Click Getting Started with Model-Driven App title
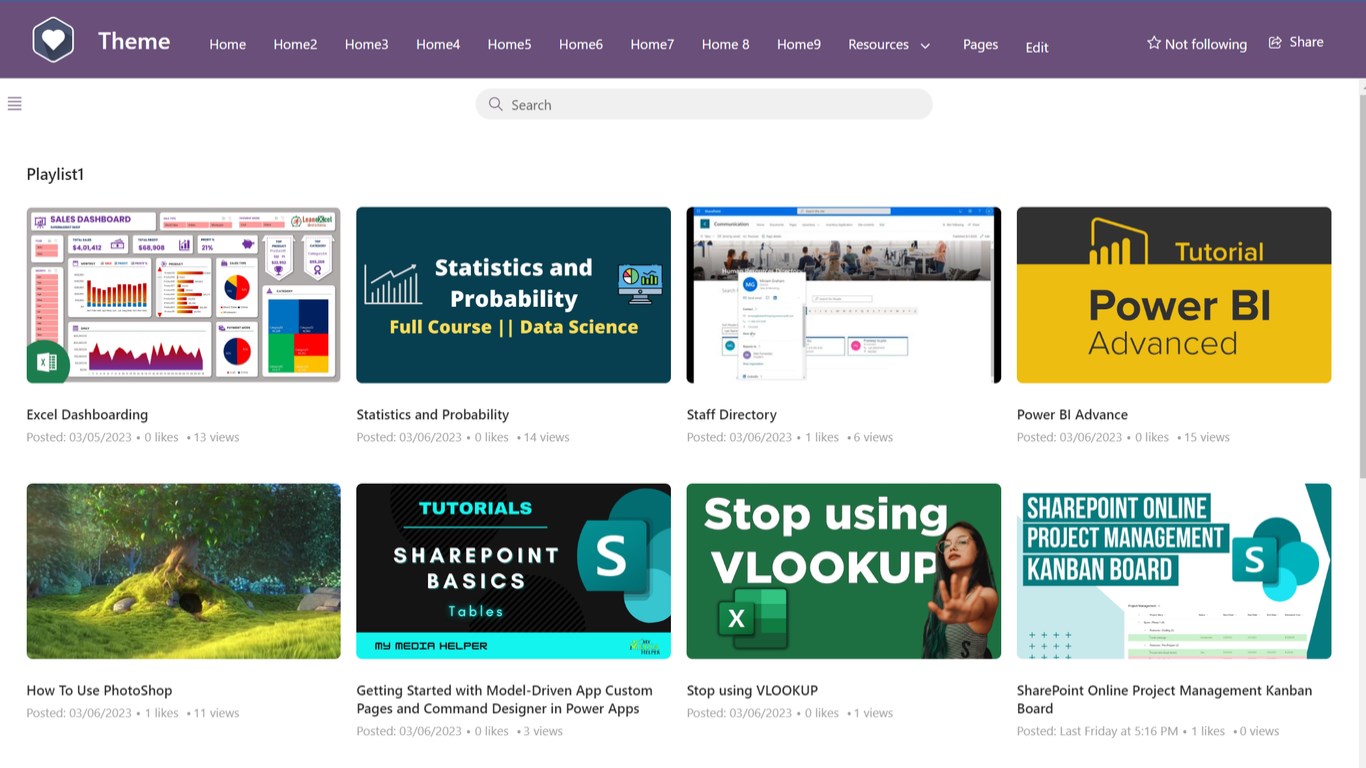The image size is (1366, 768). coord(504,699)
